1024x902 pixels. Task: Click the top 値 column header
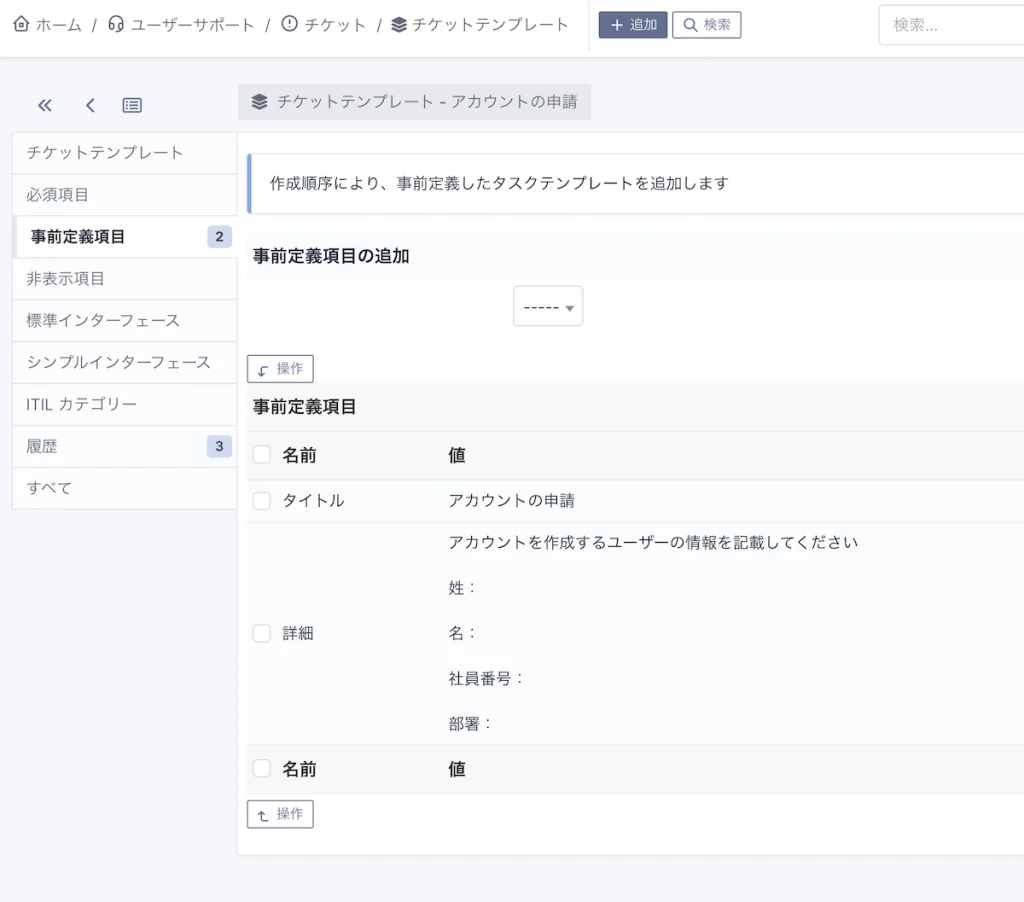click(456, 455)
